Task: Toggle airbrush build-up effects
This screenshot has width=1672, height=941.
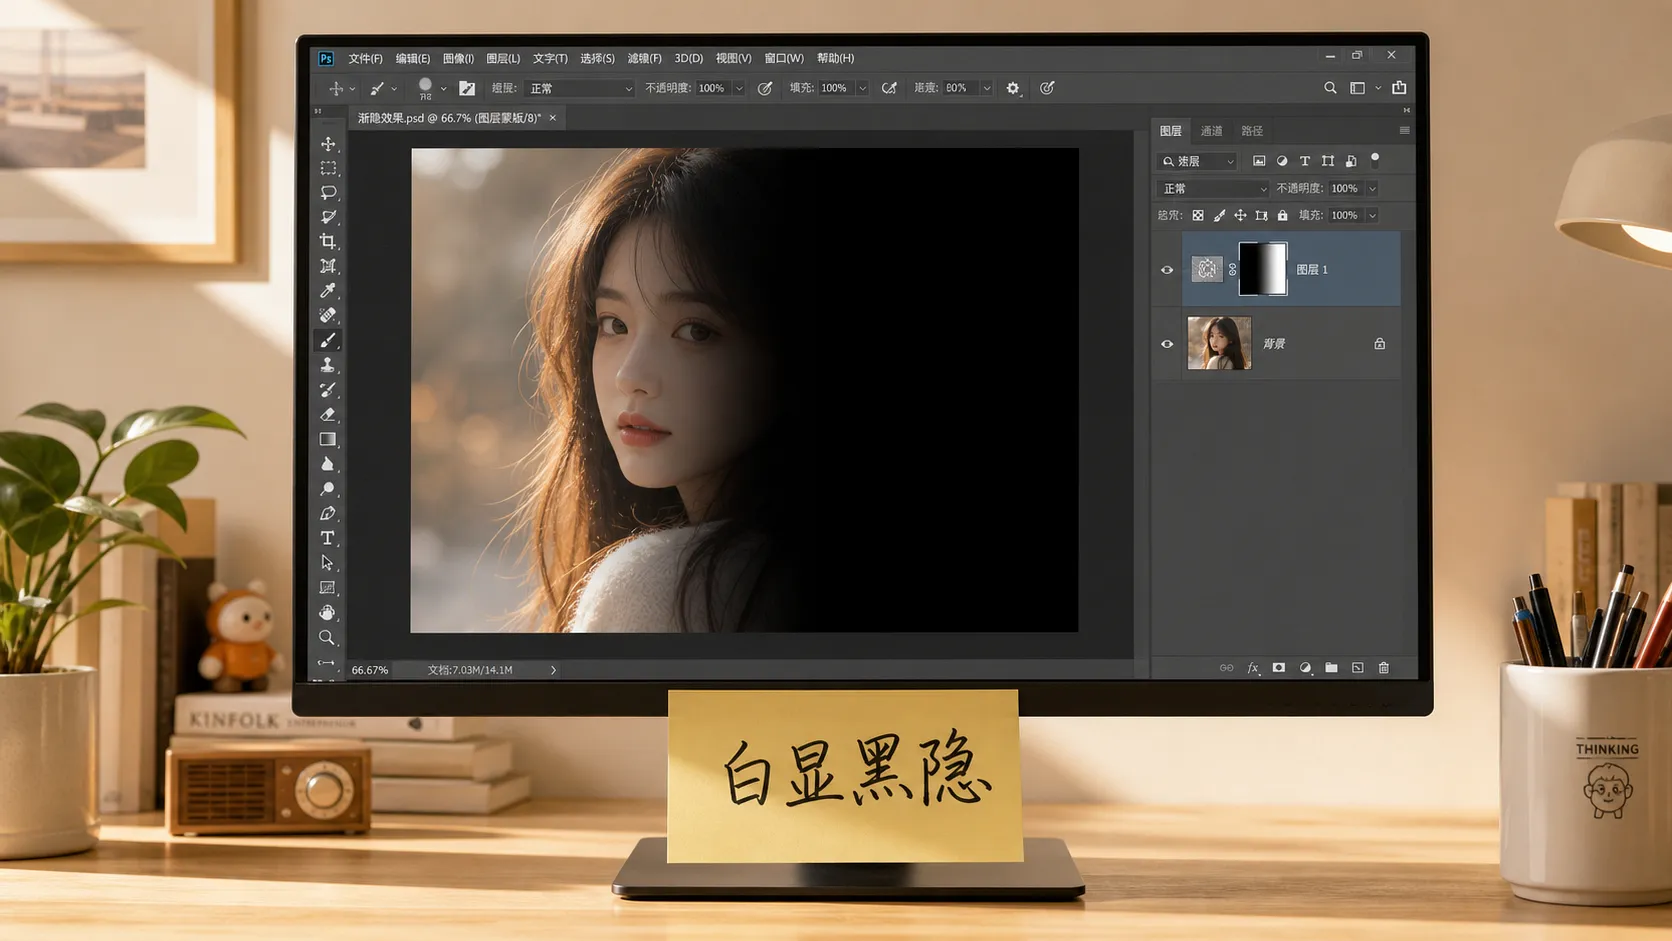Action: [x=889, y=88]
